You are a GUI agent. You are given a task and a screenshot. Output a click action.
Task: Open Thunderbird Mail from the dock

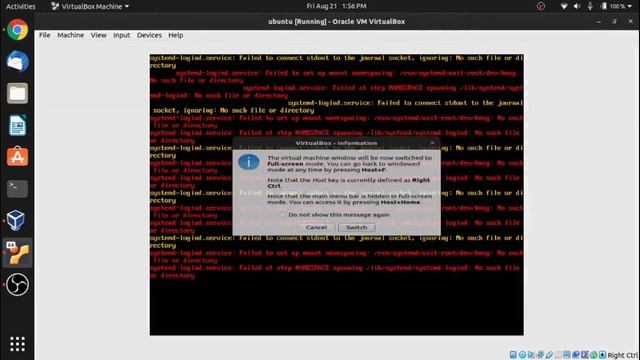coord(17,61)
